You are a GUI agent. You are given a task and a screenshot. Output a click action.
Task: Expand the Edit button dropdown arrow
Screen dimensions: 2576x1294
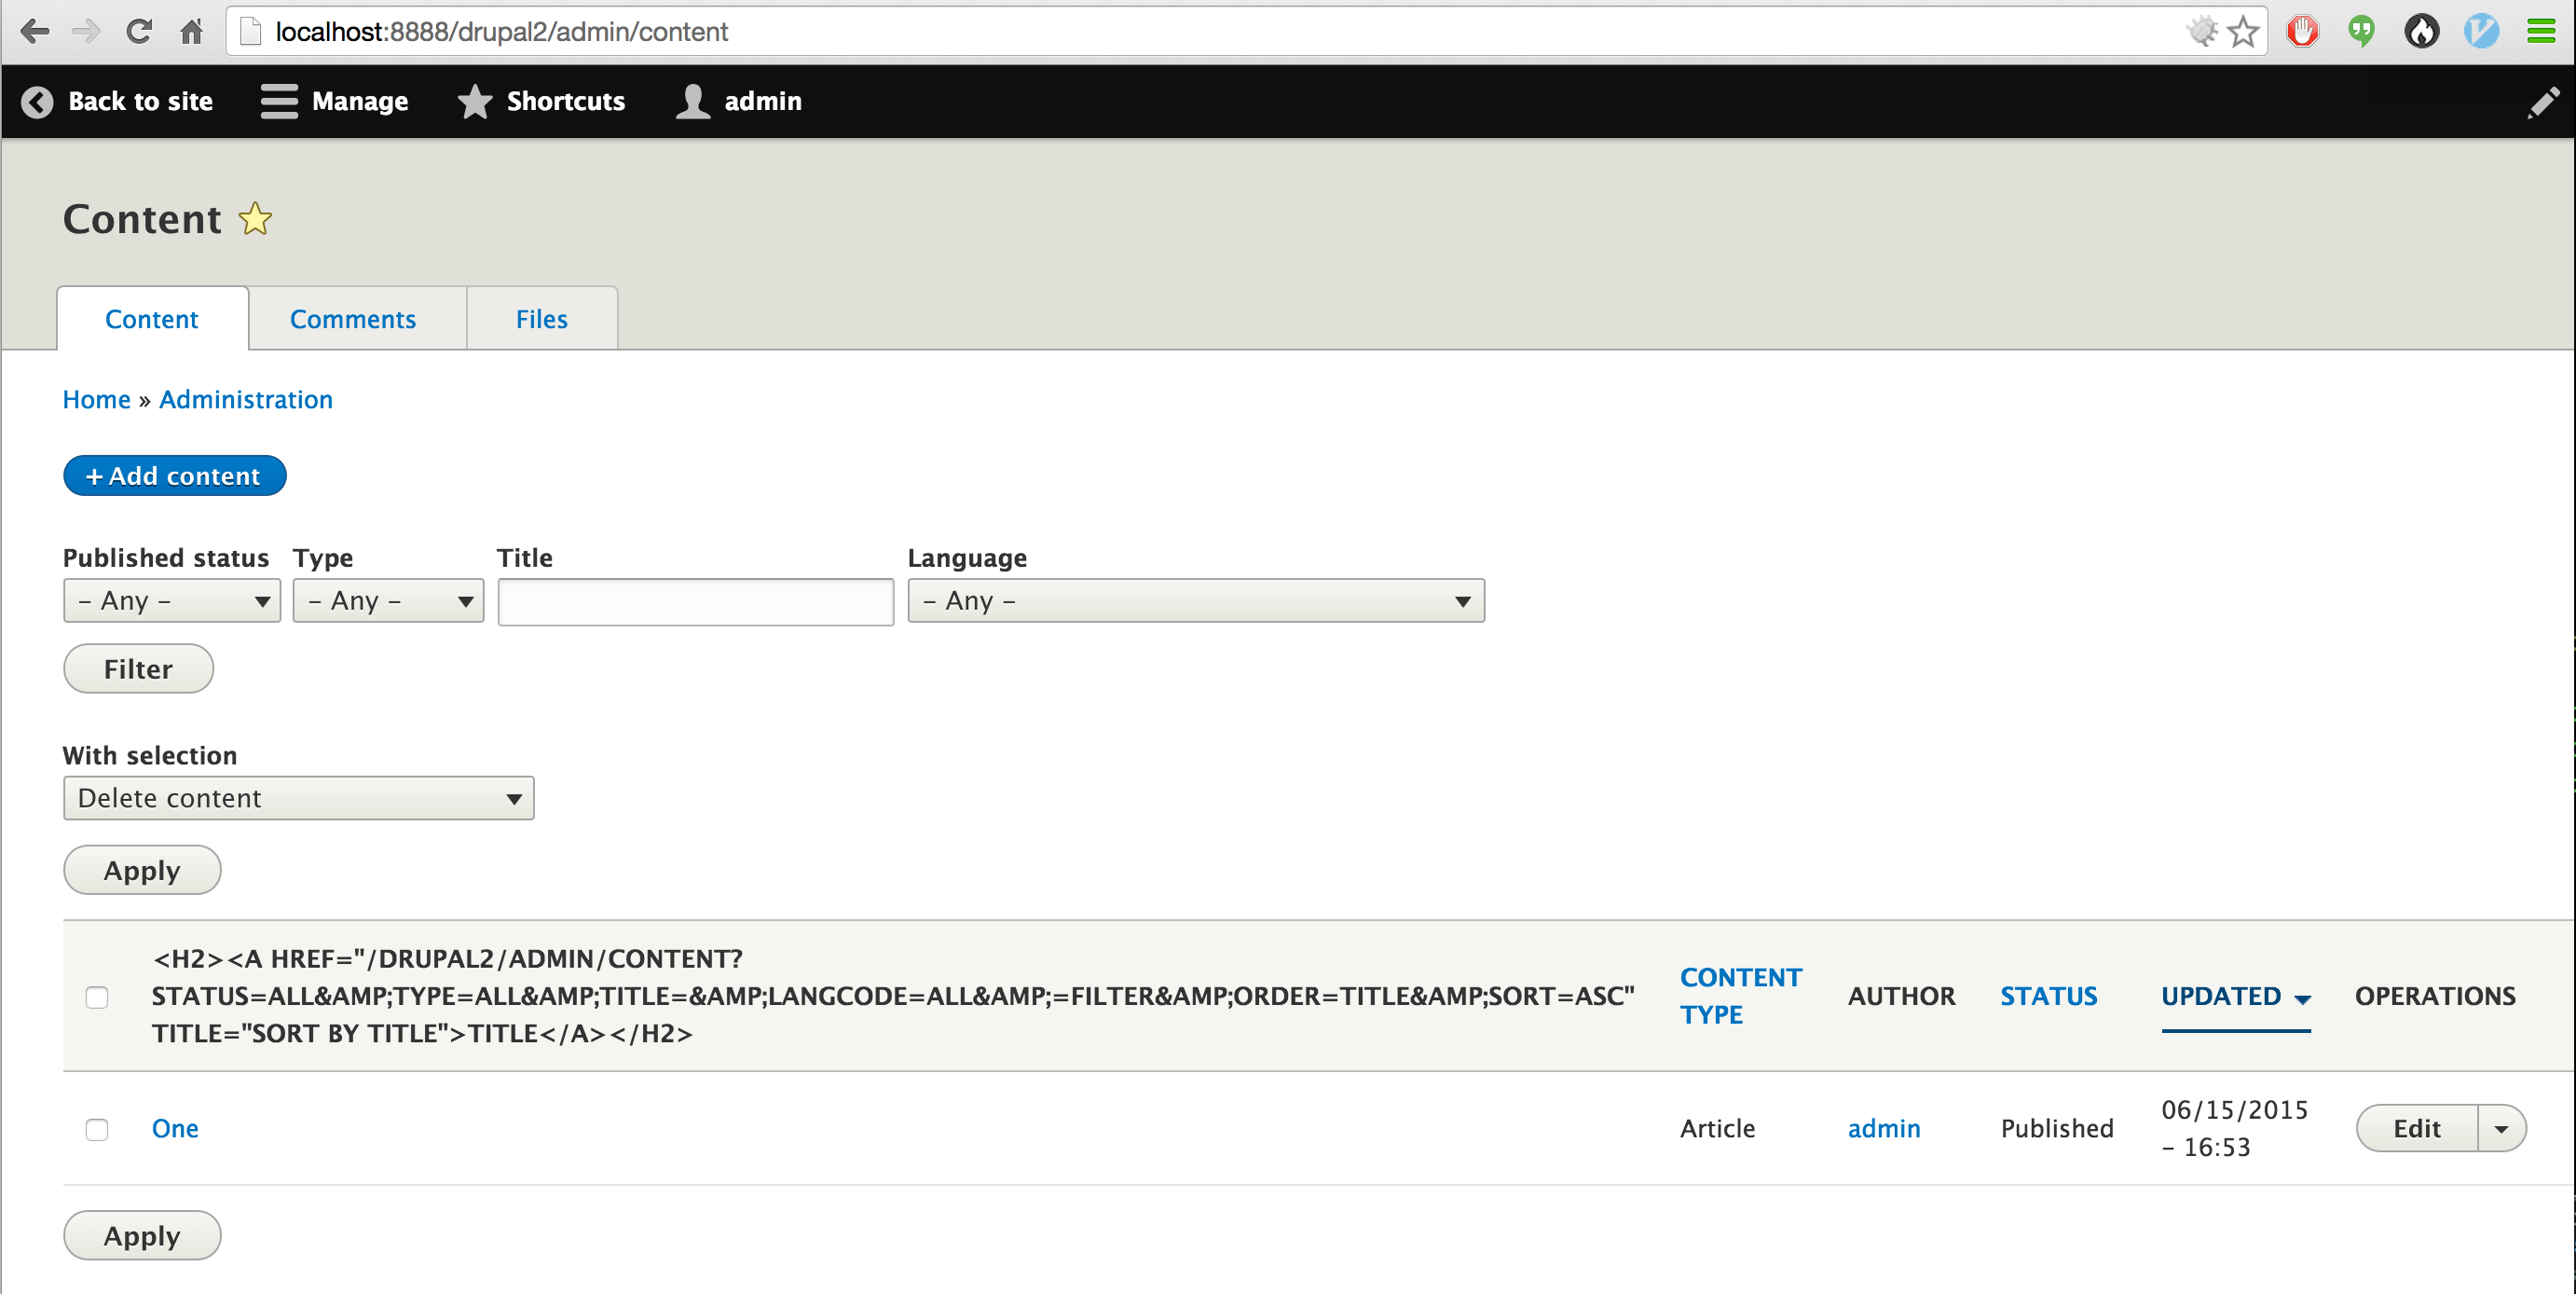(x=2503, y=1128)
